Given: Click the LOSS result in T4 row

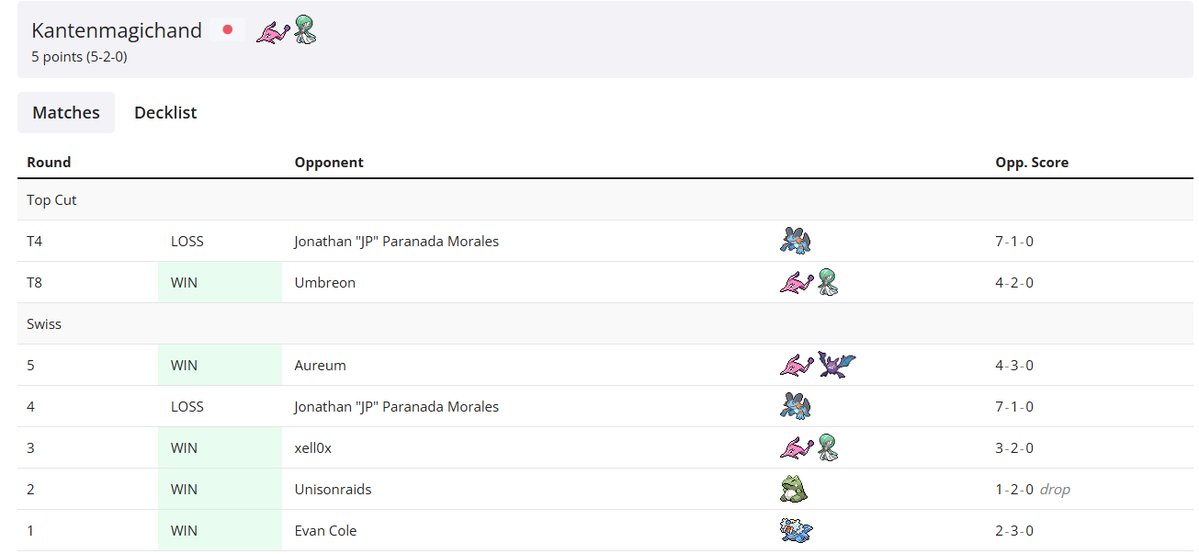Looking at the screenshot, I should point(187,241).
